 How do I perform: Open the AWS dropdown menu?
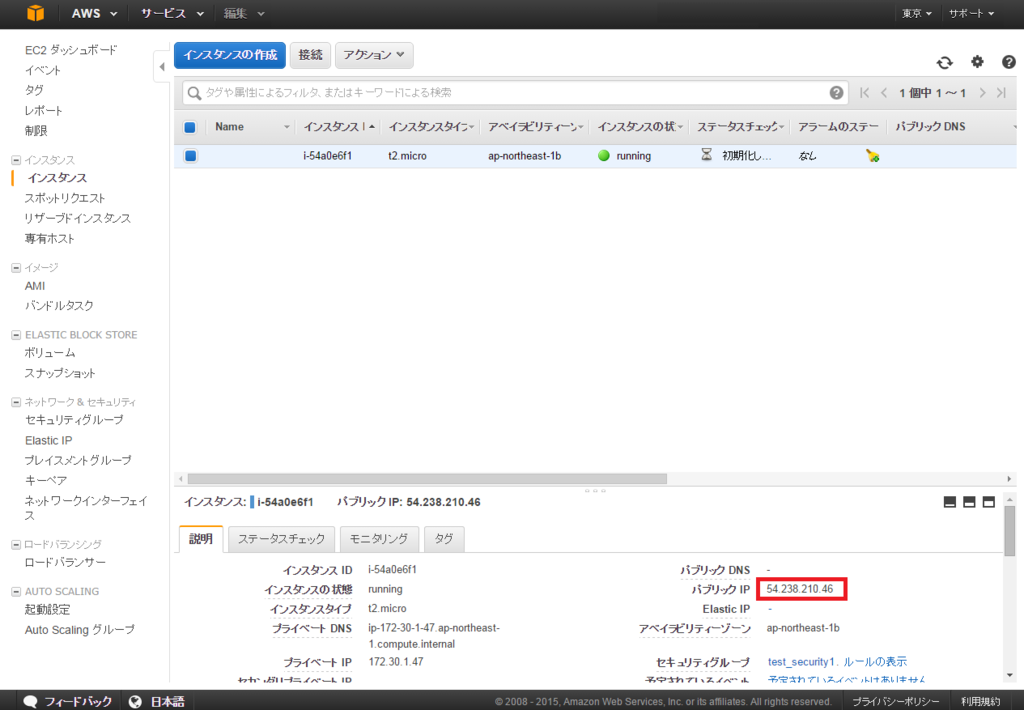coord(95,14)
